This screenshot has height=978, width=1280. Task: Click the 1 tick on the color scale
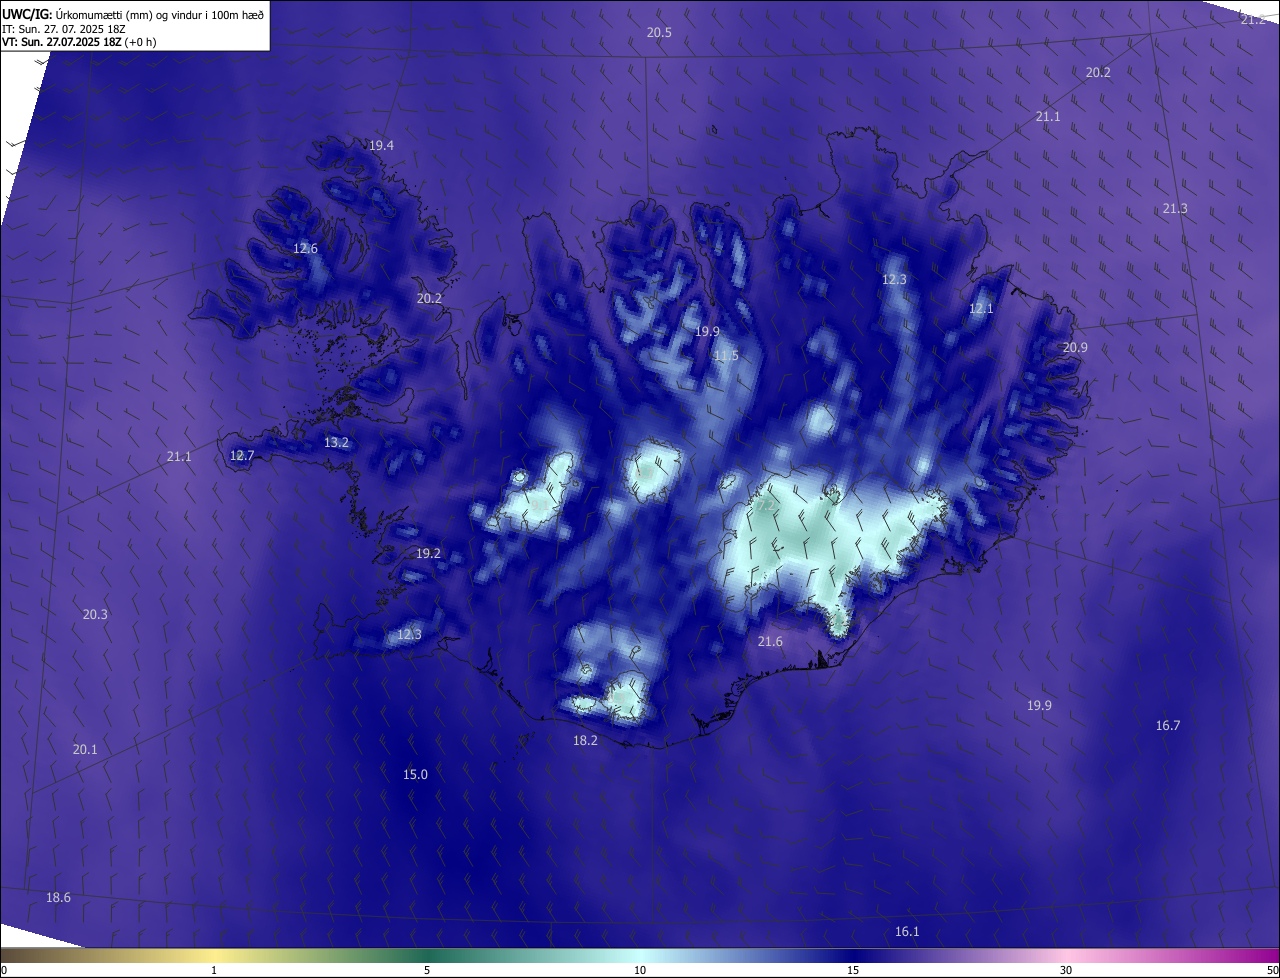coord(214,970)
